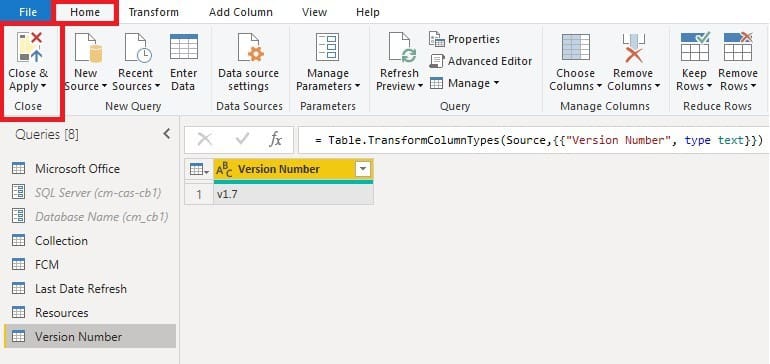Screen dimensions: 770x364
Task: Expand the Recent Sources dropdown arrow
Action: click(x=157, y=87)
